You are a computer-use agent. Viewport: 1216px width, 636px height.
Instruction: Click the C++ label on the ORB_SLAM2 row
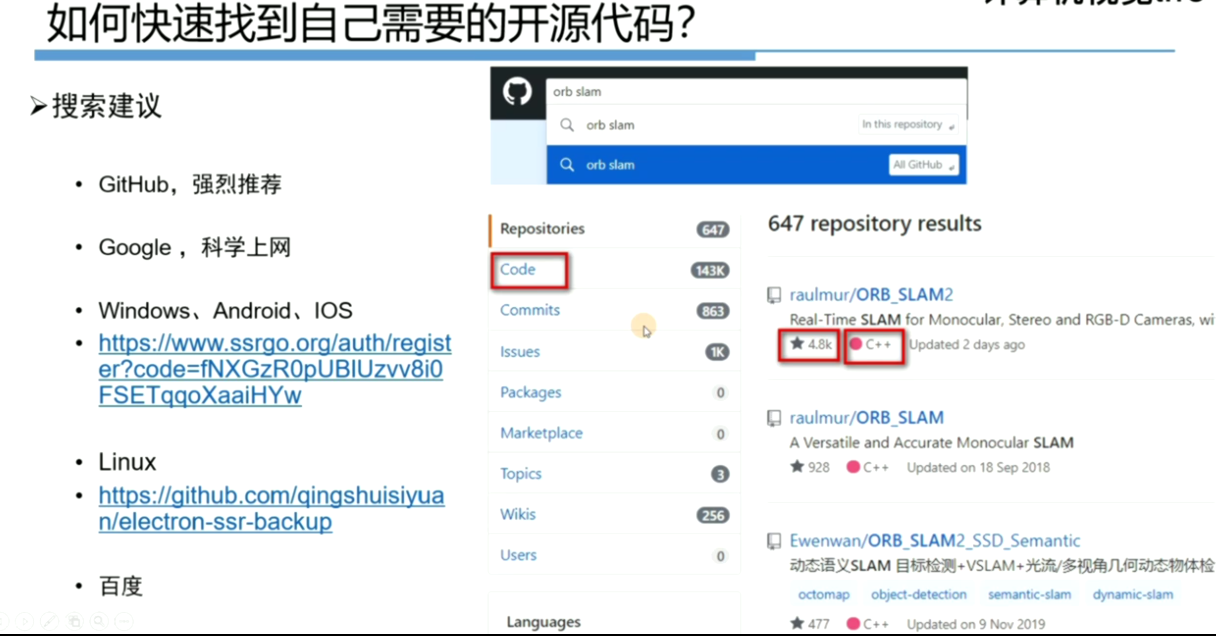coord(878,344)
